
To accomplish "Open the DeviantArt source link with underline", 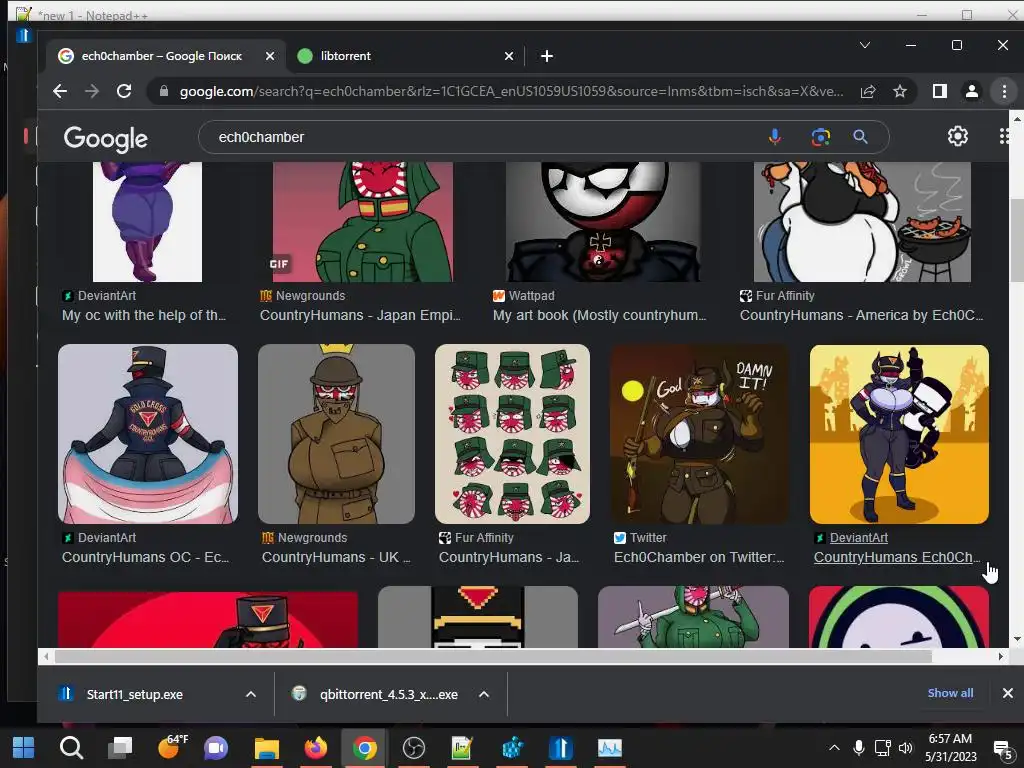I will 858,537.
